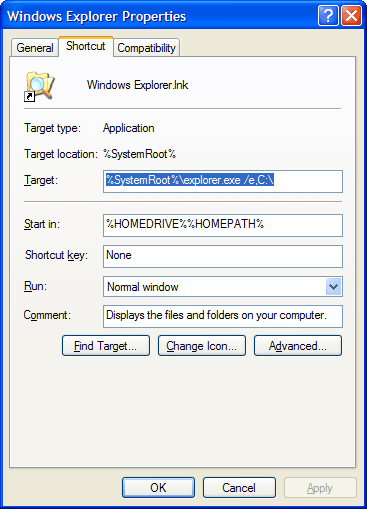Image resolution: width=367 pixels, height=509 pixels.
Task: Click the 'Windows Explorer Properties' title bar text
Action: click(x=96, y=16)
